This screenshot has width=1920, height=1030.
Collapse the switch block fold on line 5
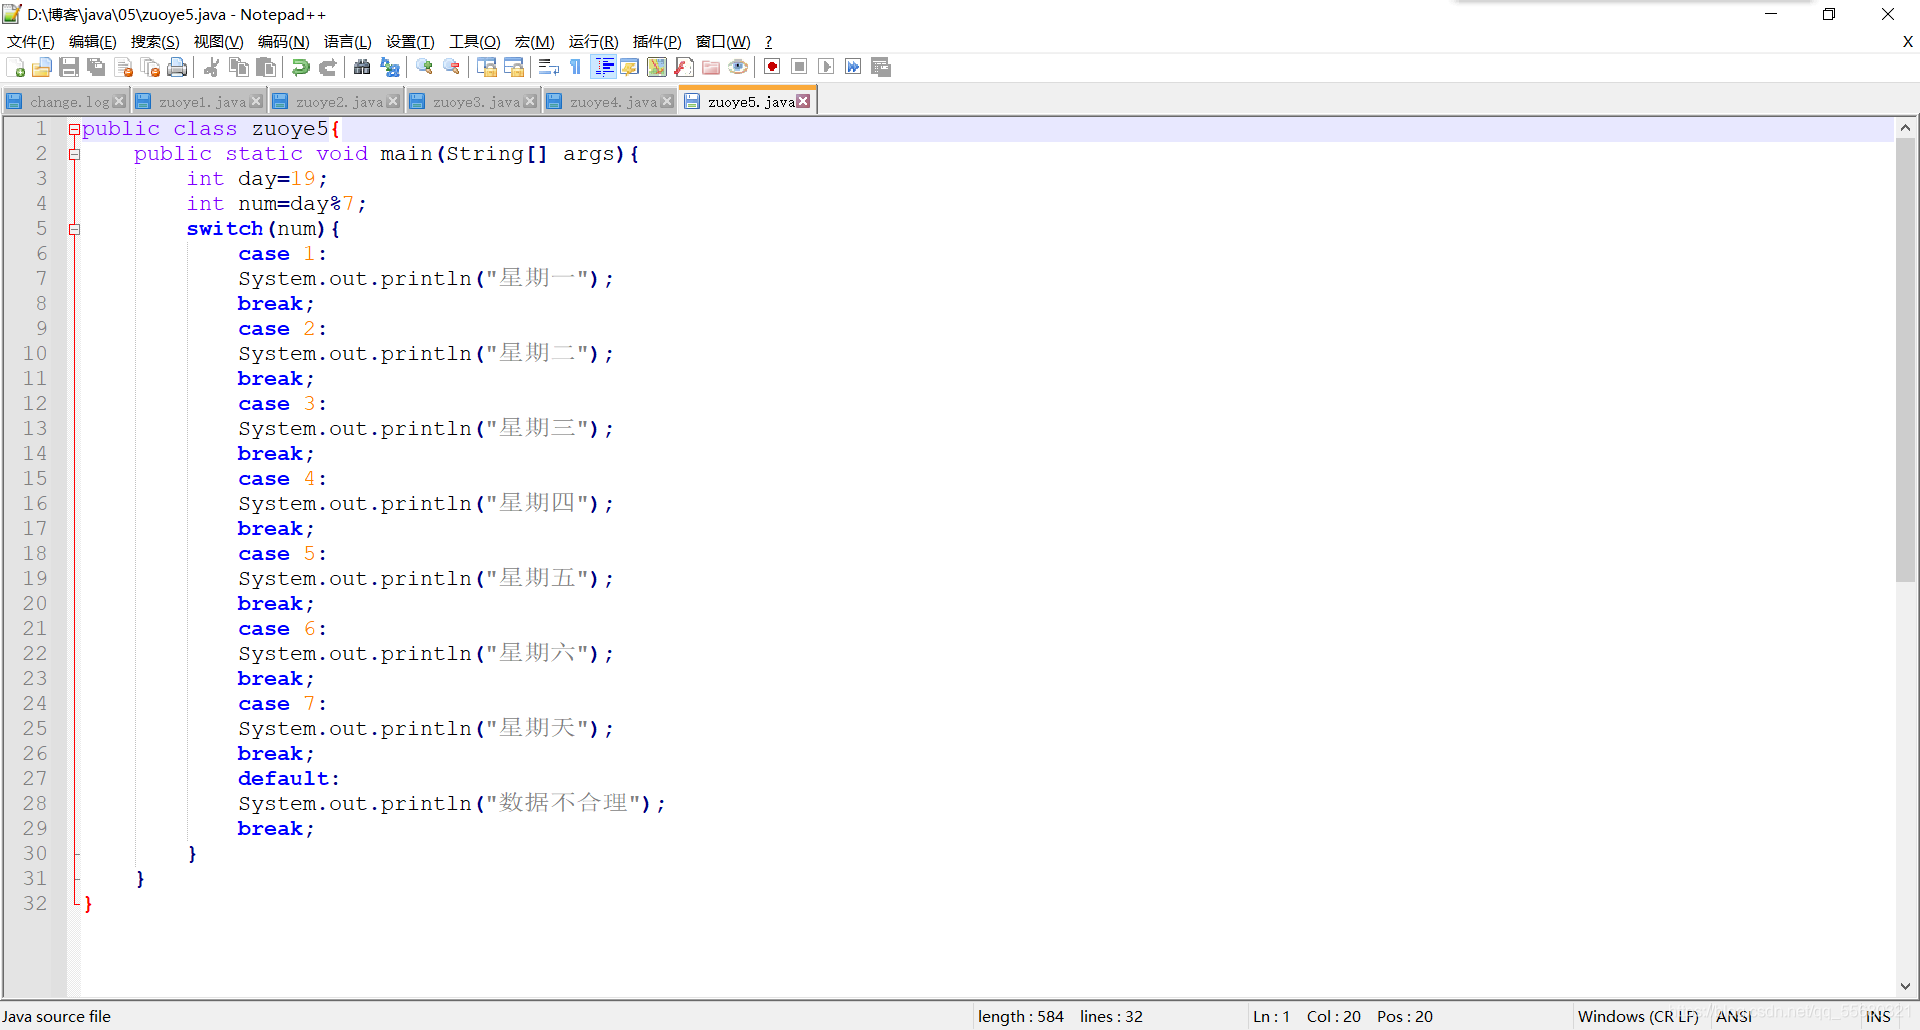(74, 229)
